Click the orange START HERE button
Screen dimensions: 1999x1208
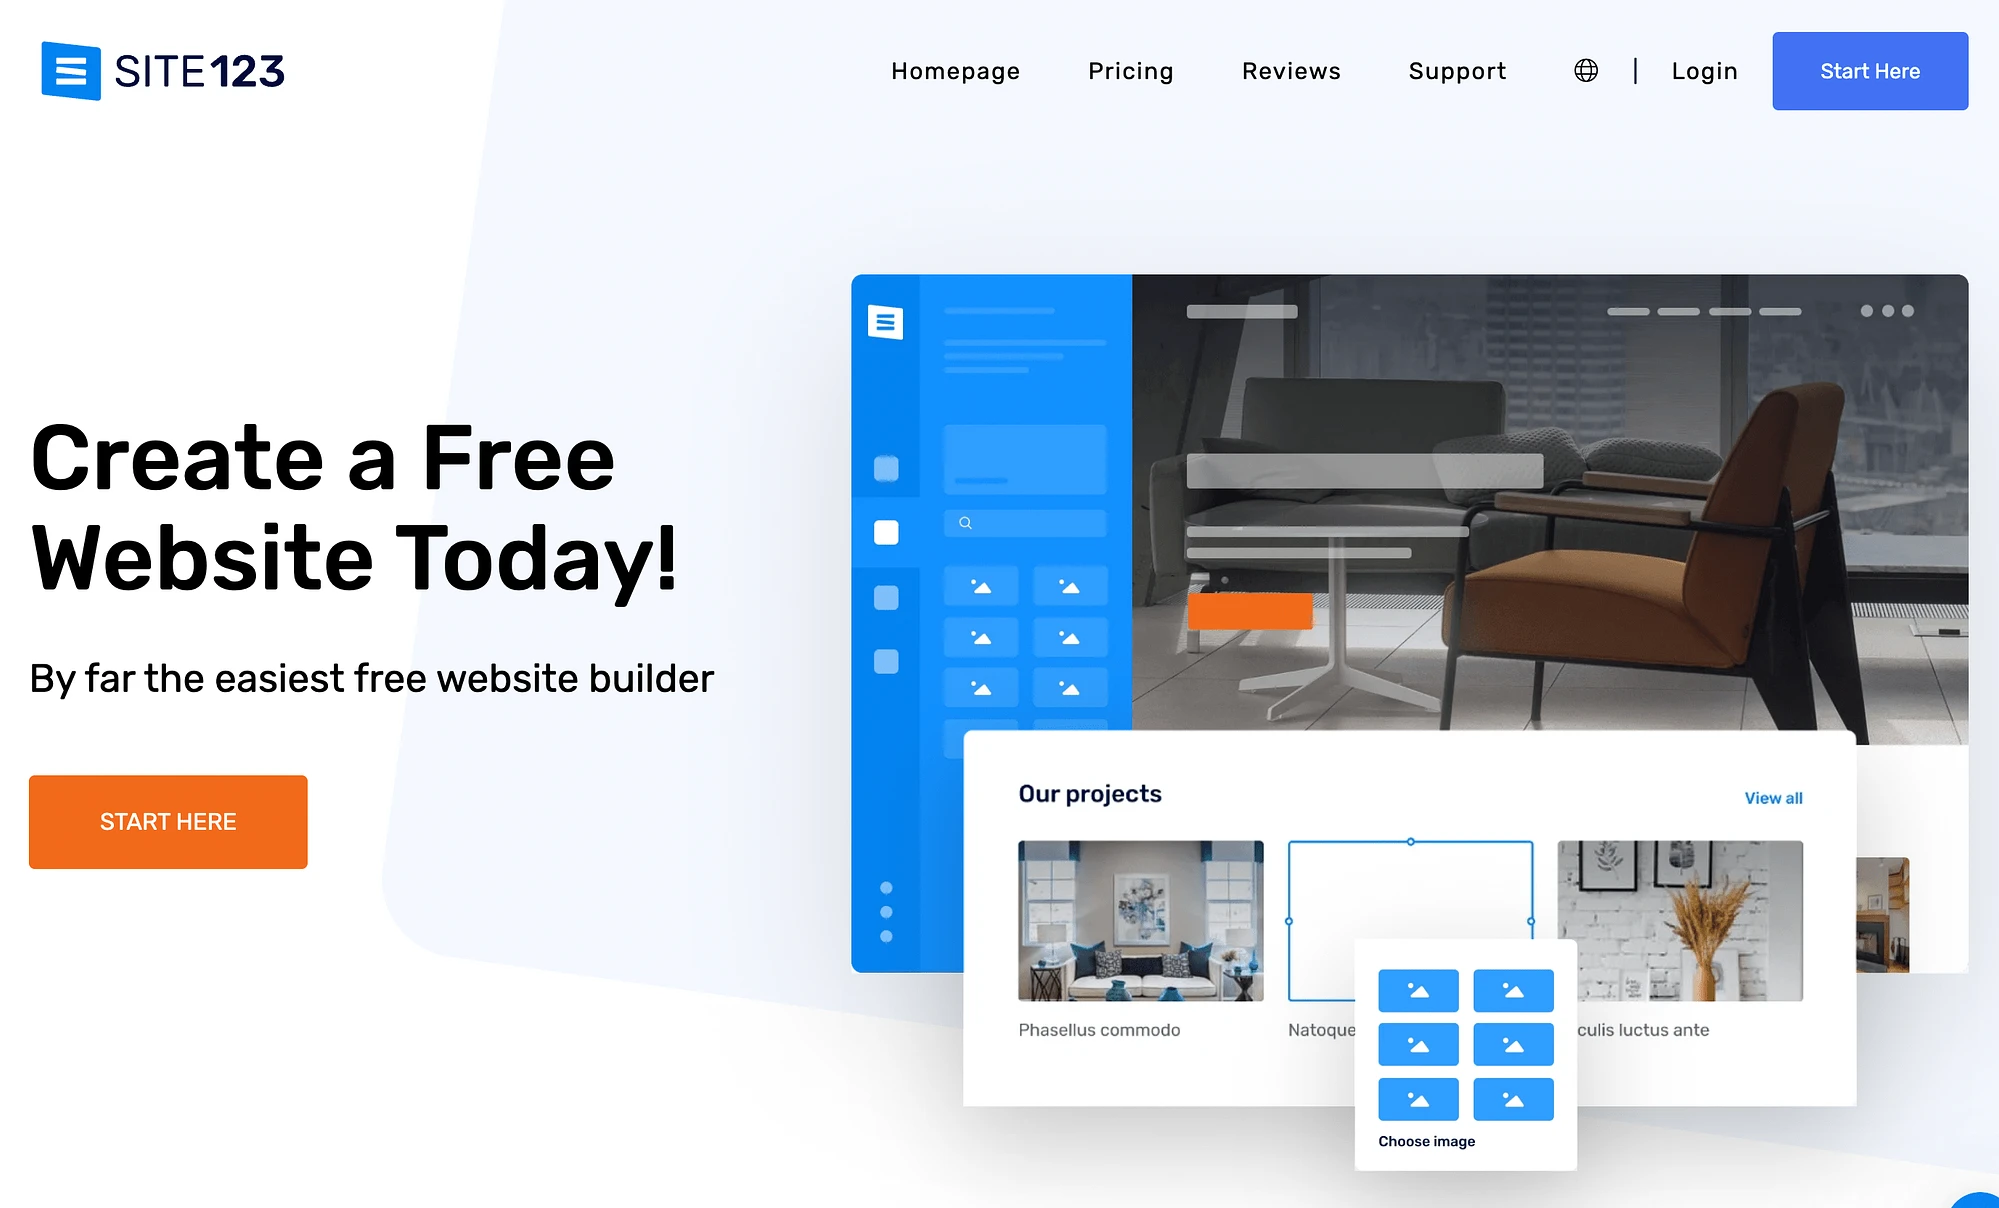(x=168, y=821)
